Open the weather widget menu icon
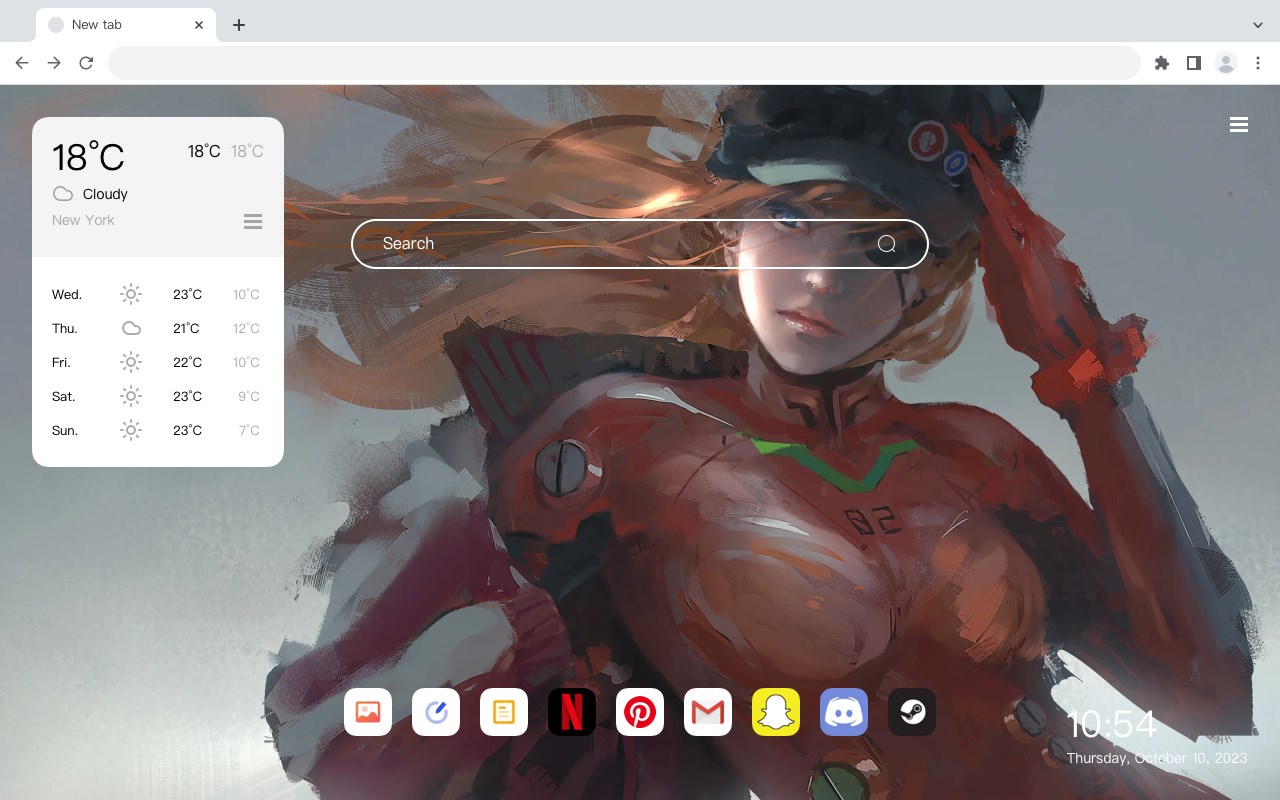This screenshot has height=800, width=1280. (x=253, y=221)
